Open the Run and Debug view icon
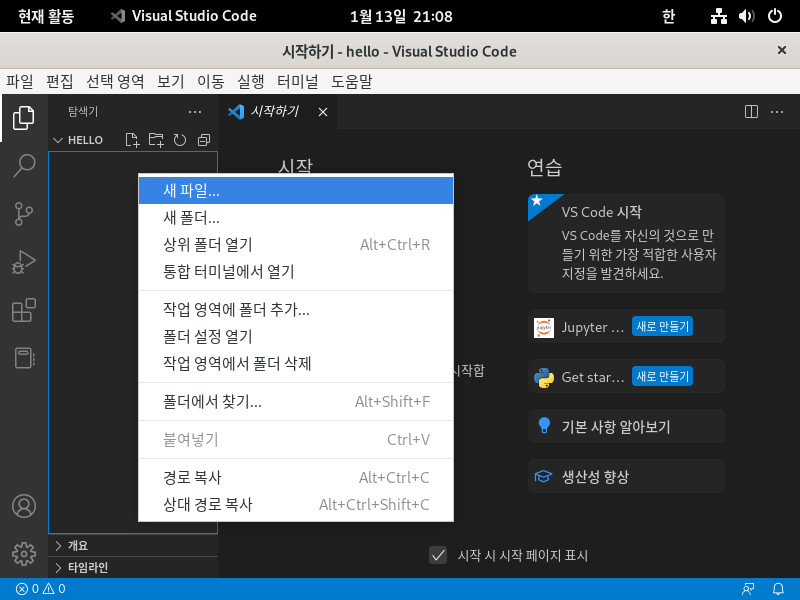This screenshot has width=800, height=600. (23, 262)
